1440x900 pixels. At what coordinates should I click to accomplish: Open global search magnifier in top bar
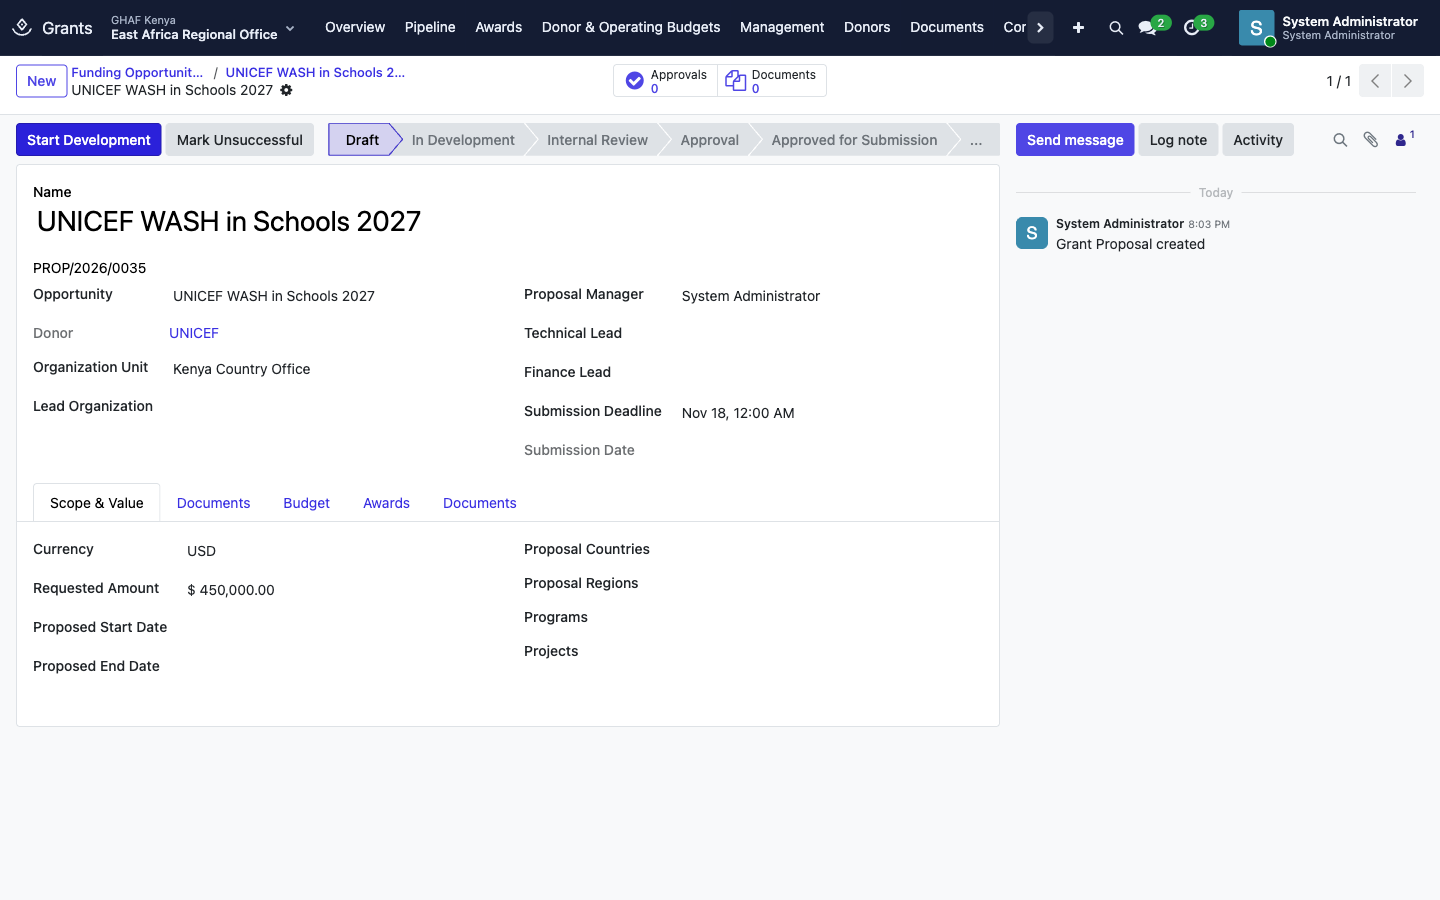pyautogui.click(x=1116, y=28)
